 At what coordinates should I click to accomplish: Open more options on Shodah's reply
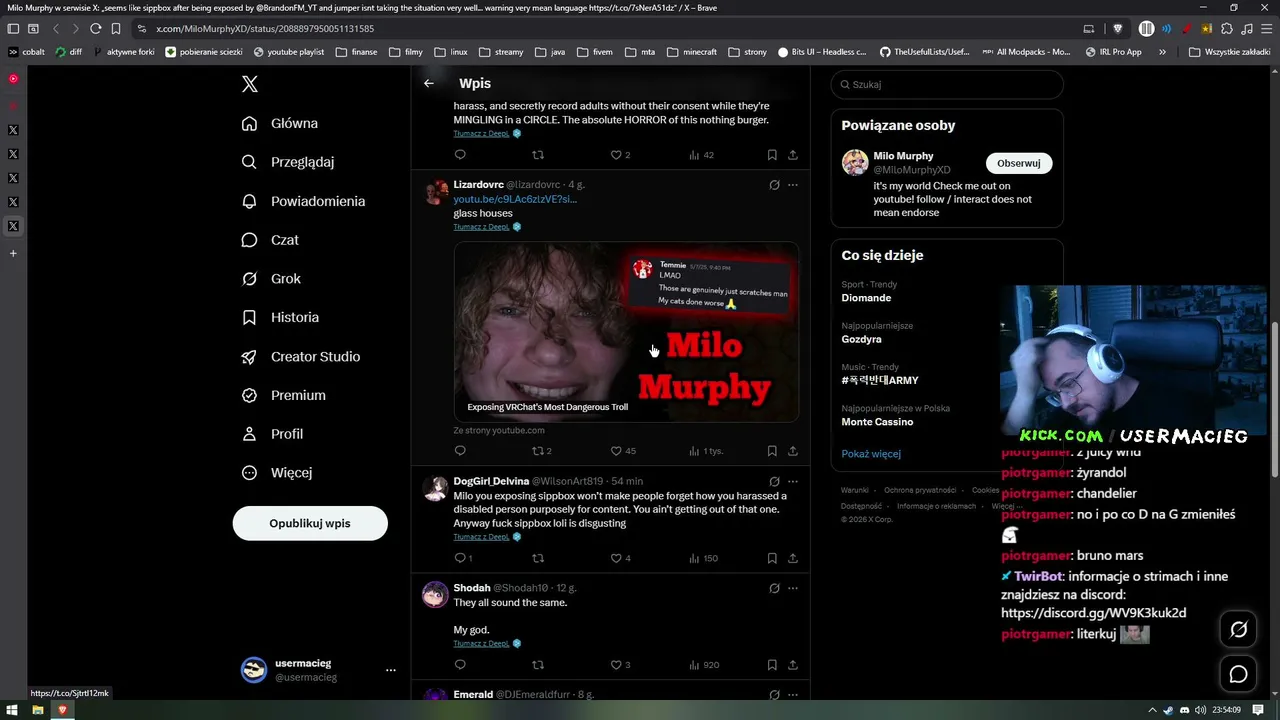[793, 588]
